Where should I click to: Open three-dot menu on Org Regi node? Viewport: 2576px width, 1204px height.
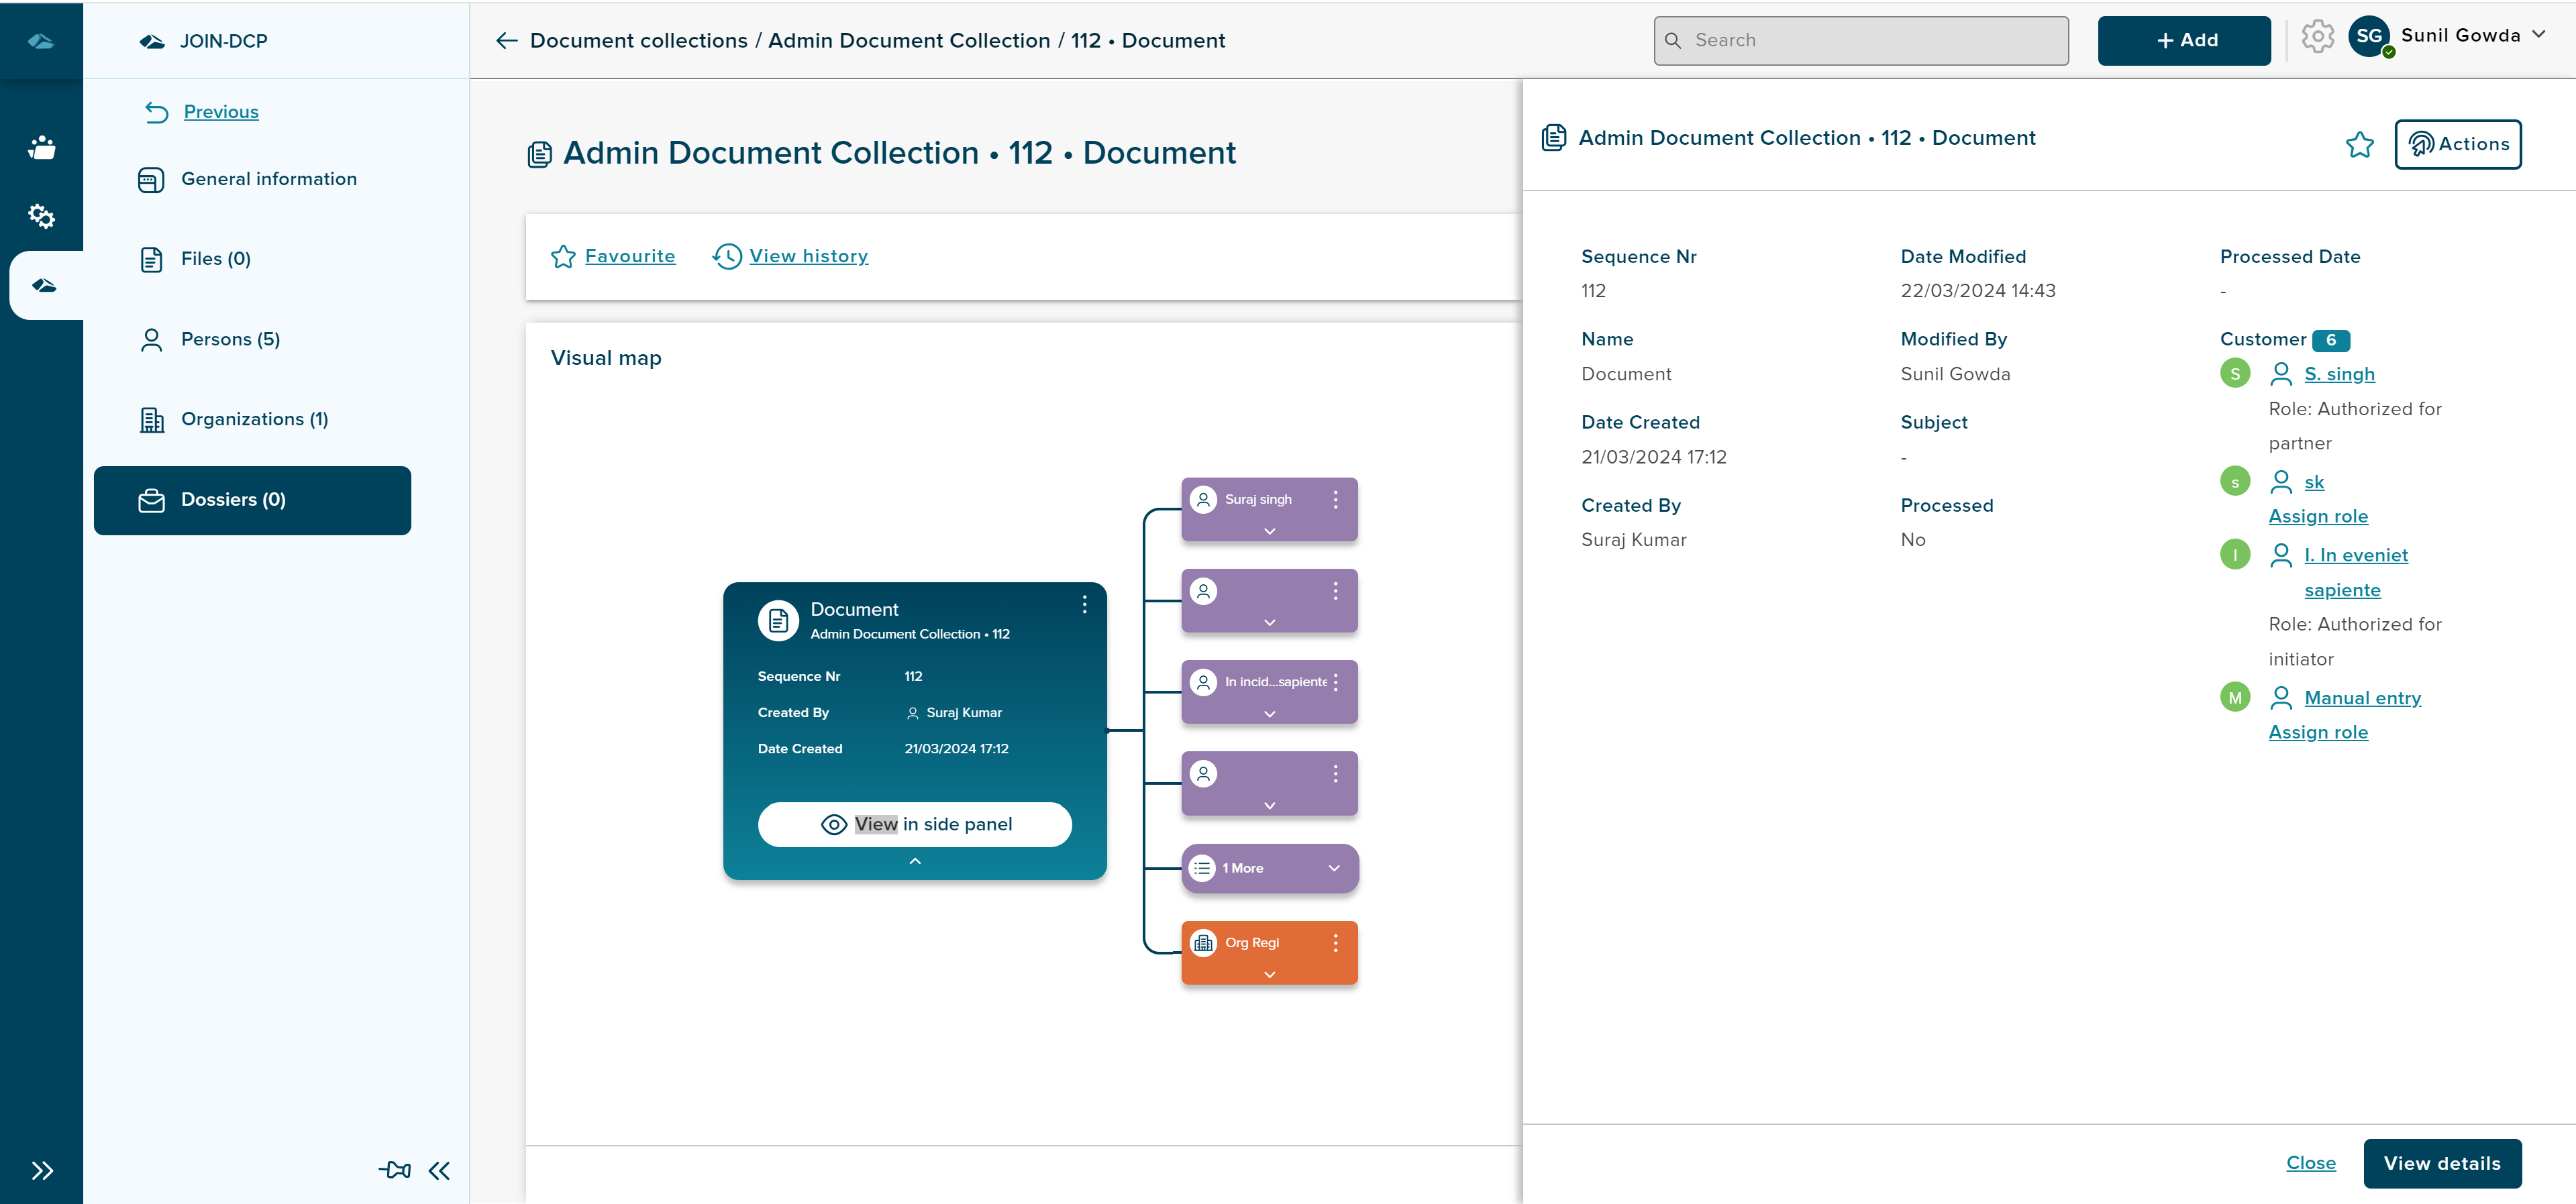tap(1335, 943)
